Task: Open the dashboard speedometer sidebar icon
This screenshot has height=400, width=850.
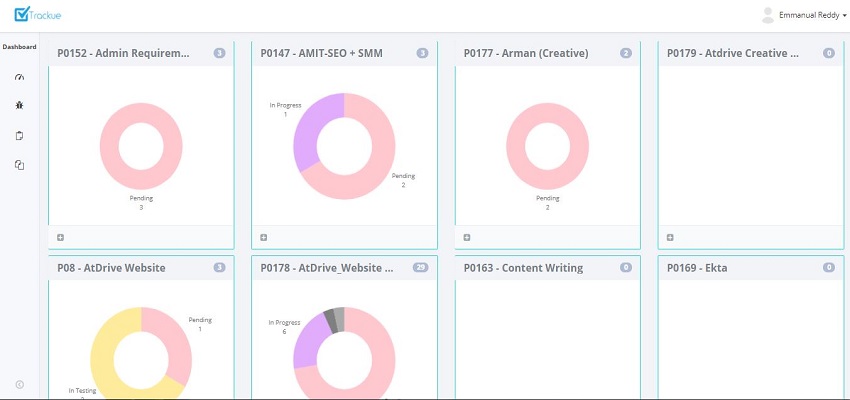Action: tap(20, 77)
